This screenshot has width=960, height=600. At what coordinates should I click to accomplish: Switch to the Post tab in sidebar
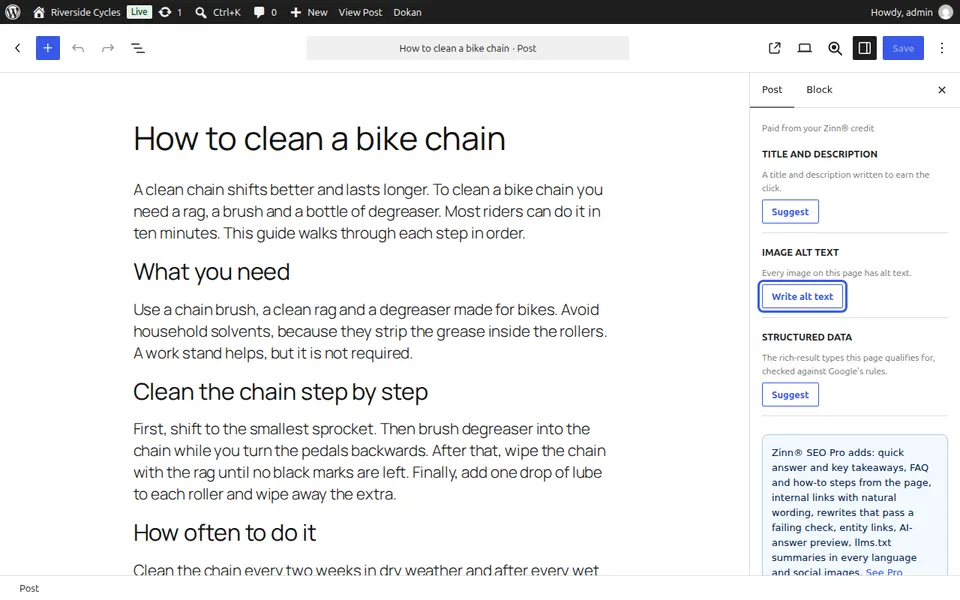tap(772, 89)
